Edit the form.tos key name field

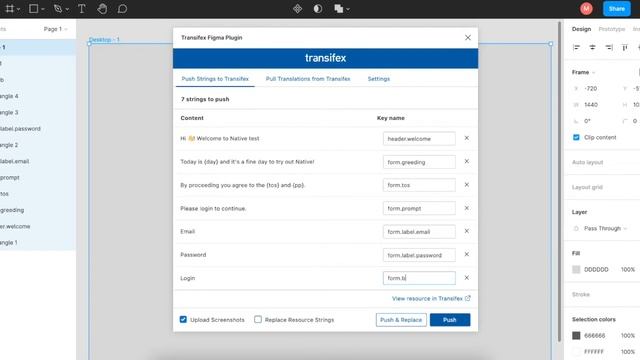click(419, 185)
